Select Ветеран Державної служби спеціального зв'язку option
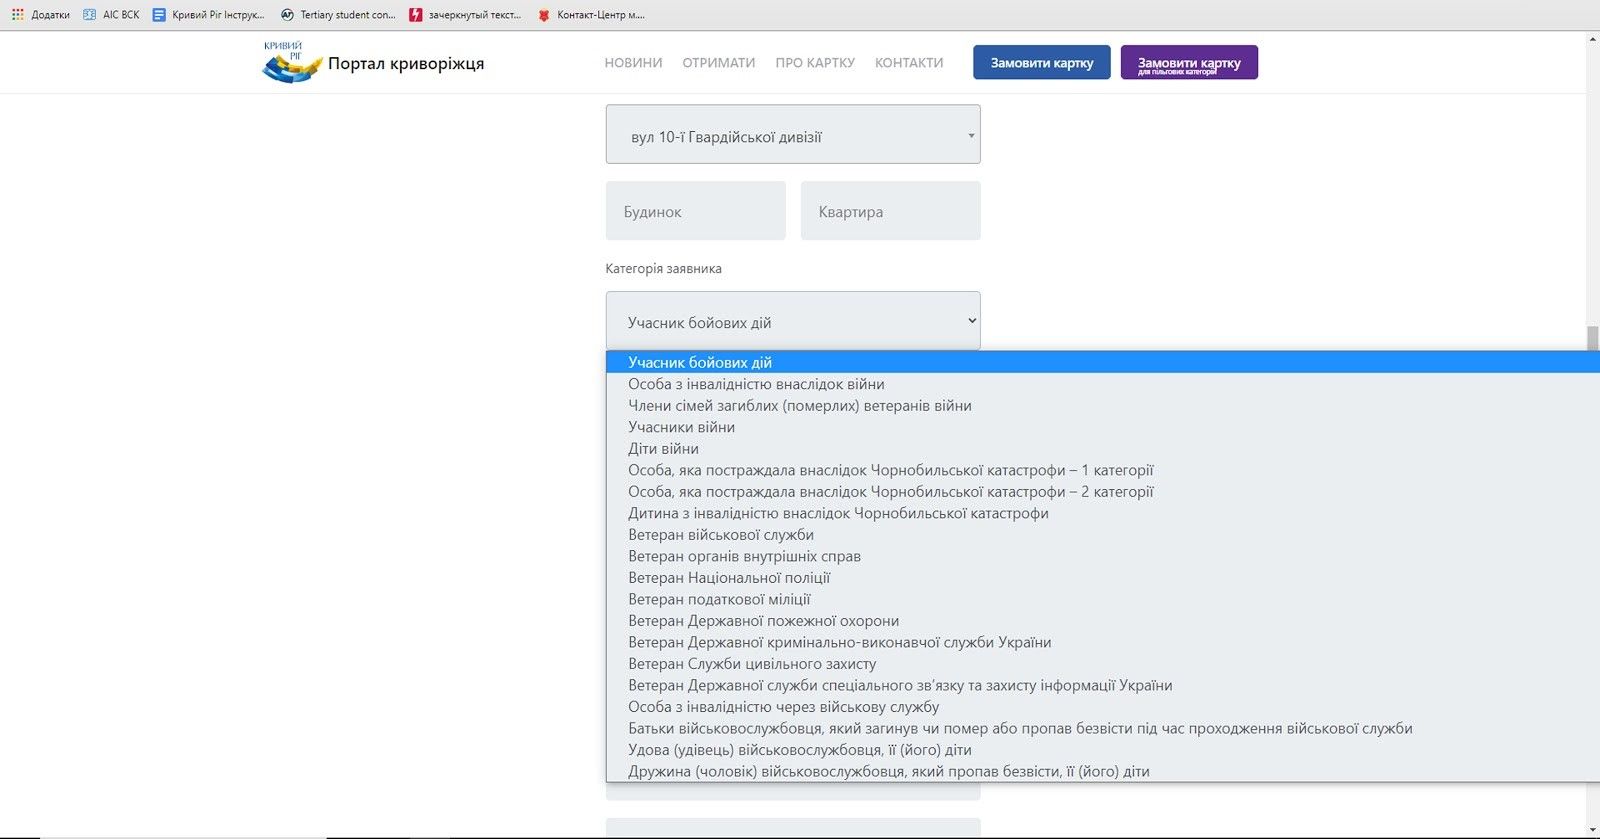Screen dimensions: 1600x839 point(1102,685)
